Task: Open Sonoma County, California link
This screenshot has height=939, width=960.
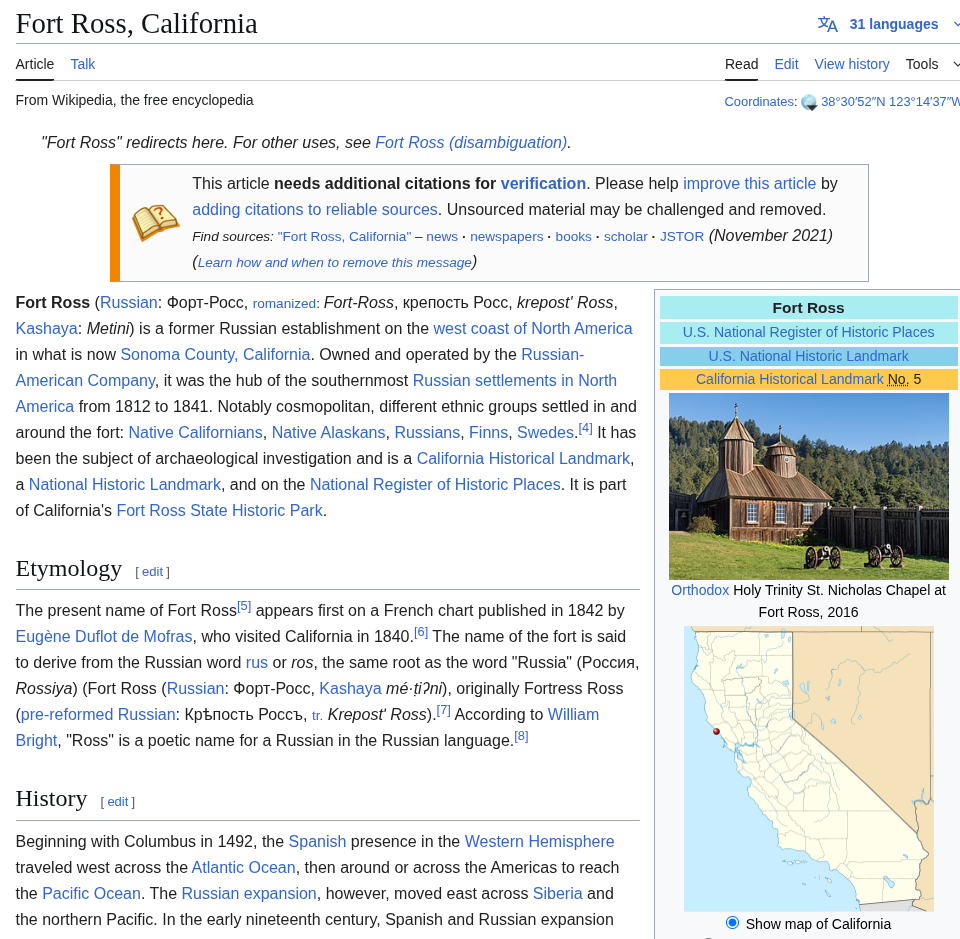Action: pyautogui.click(x=215, y=355)
